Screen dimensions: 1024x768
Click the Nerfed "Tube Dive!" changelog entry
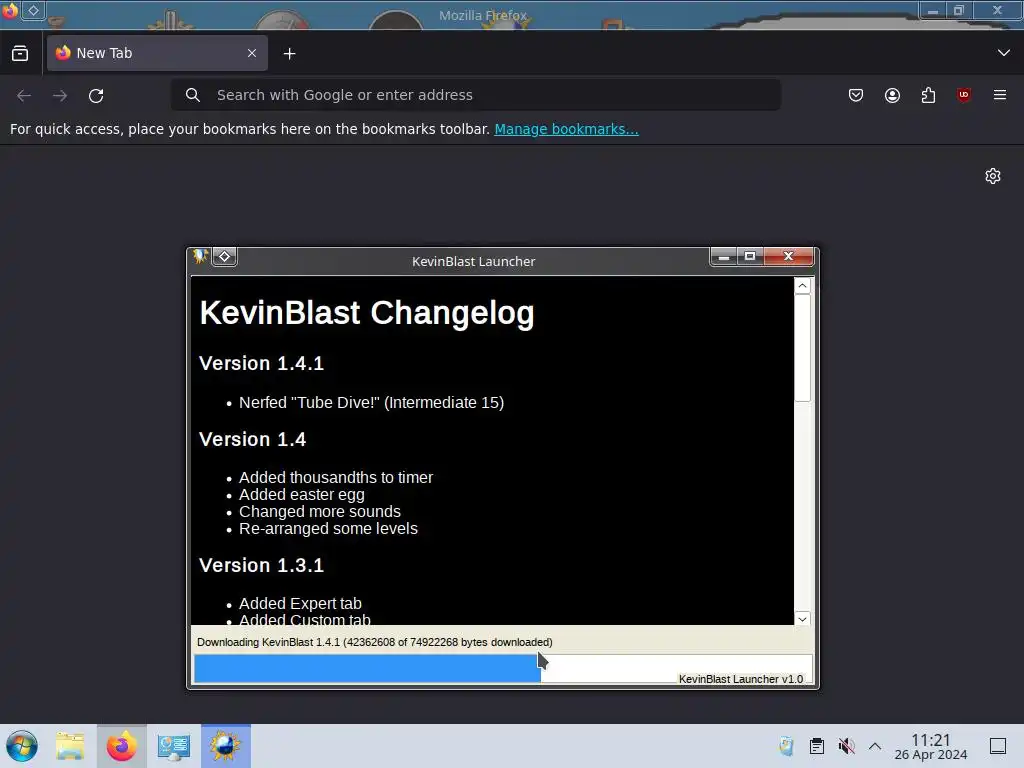click(371, 402)
